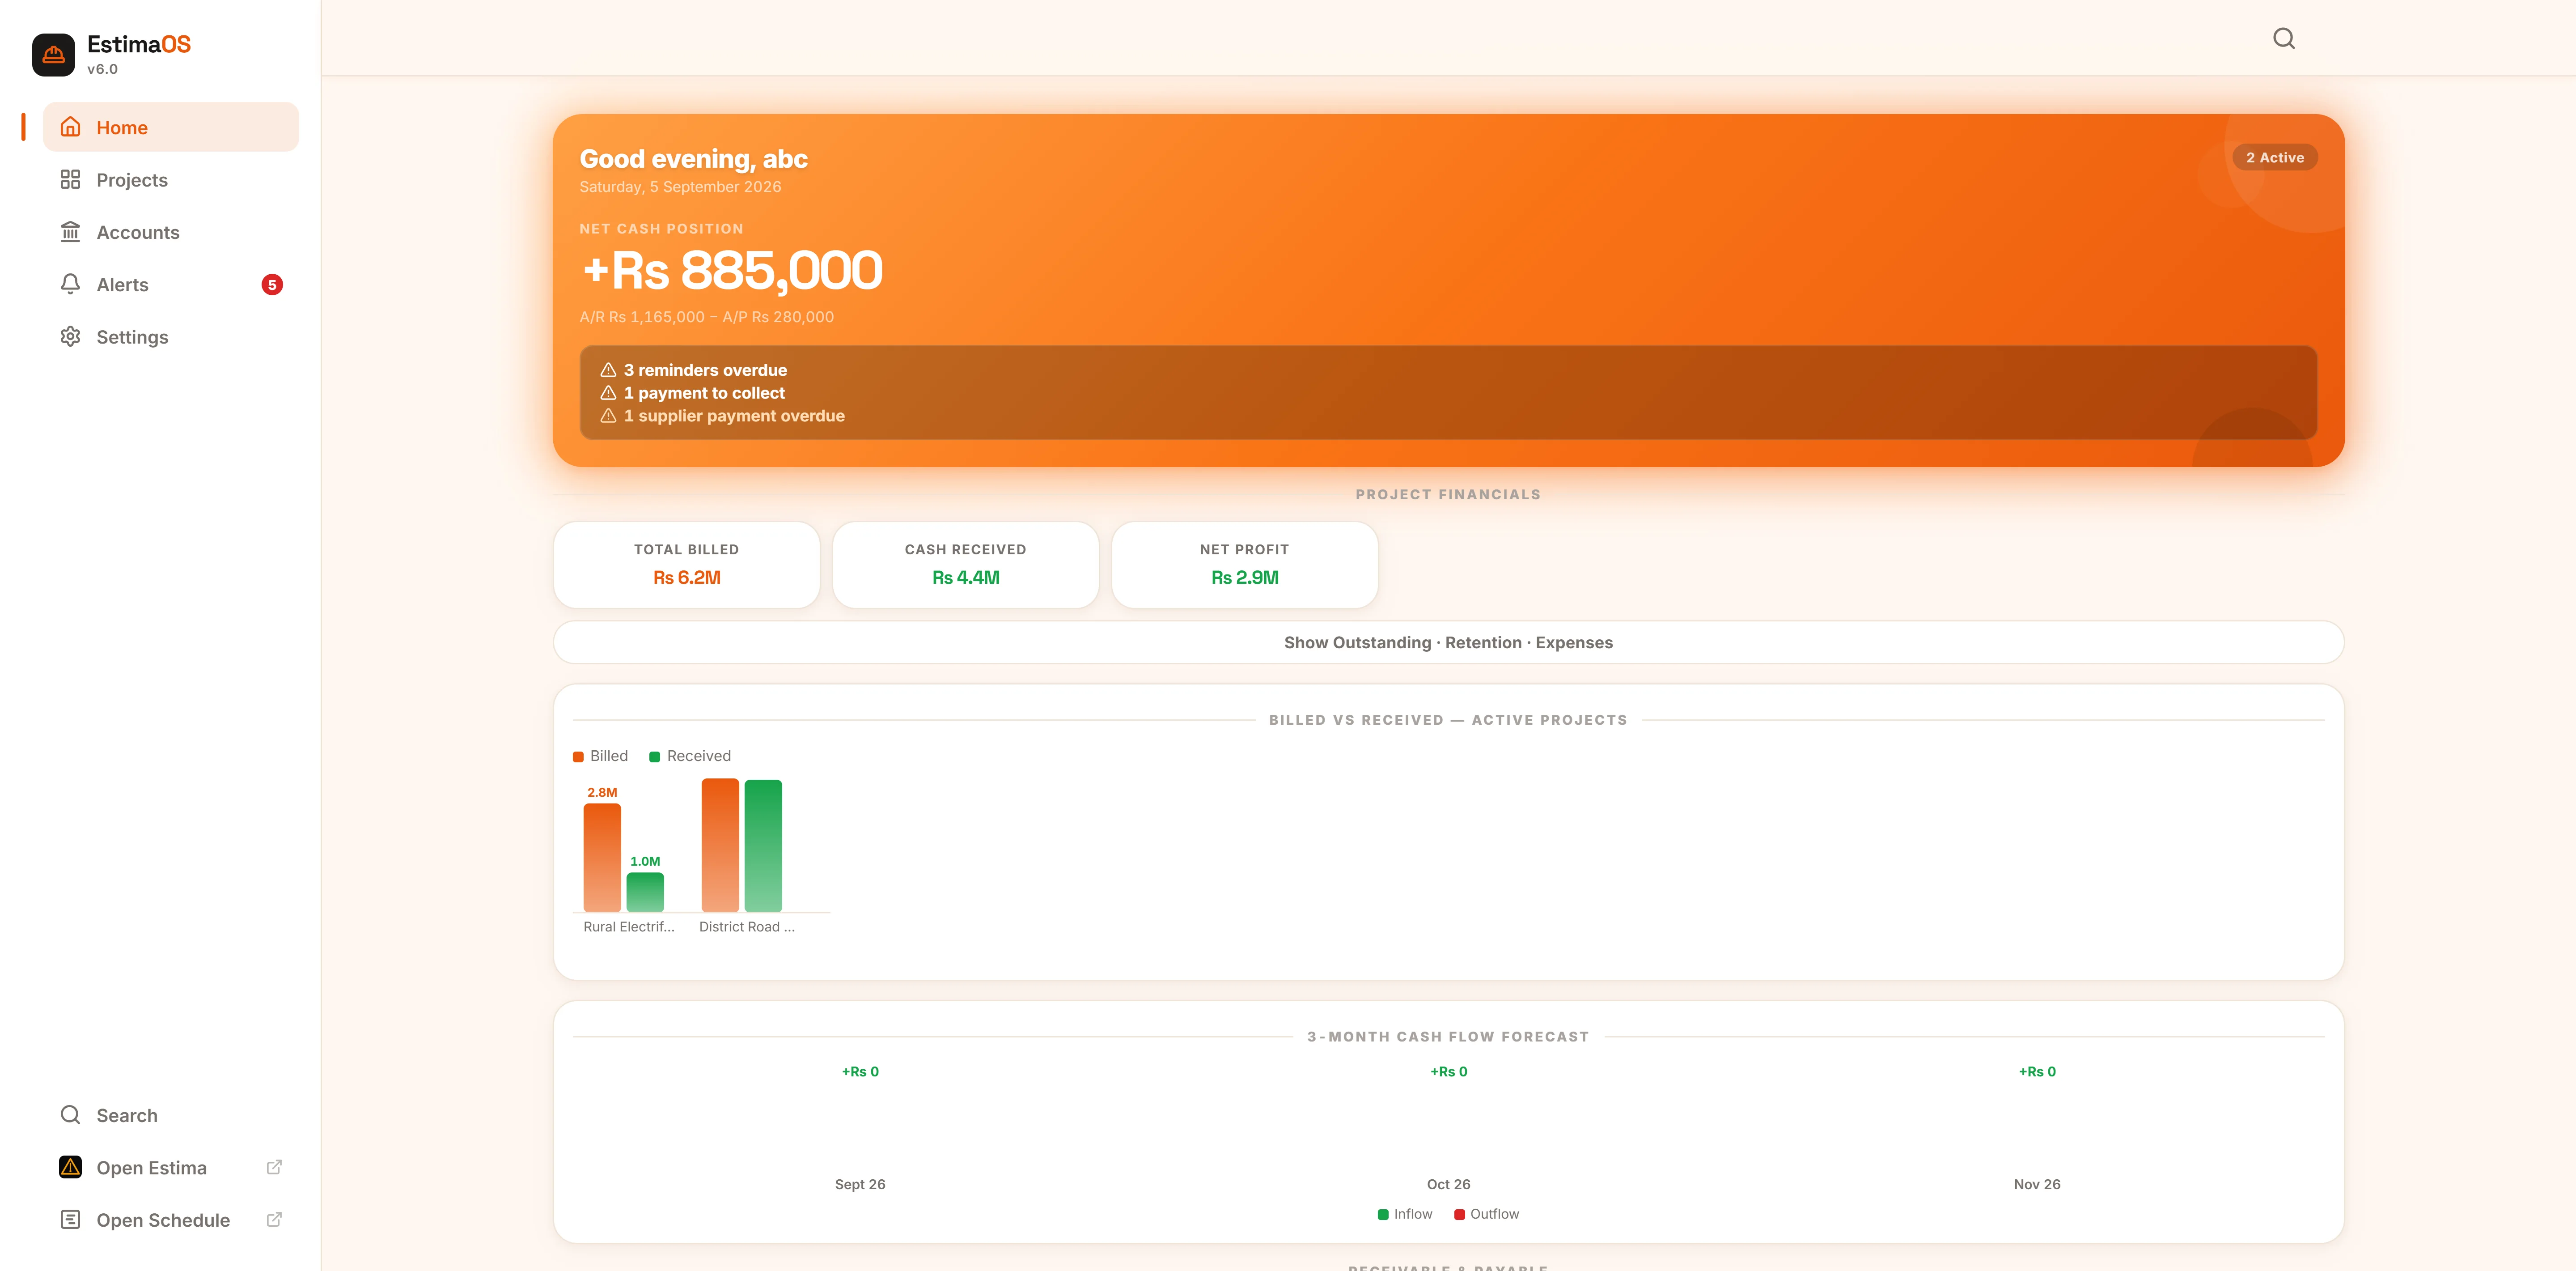Screen dimensions: 2576x1271
Task: Select Search in the sidebar
Action: pos(171,1115)
